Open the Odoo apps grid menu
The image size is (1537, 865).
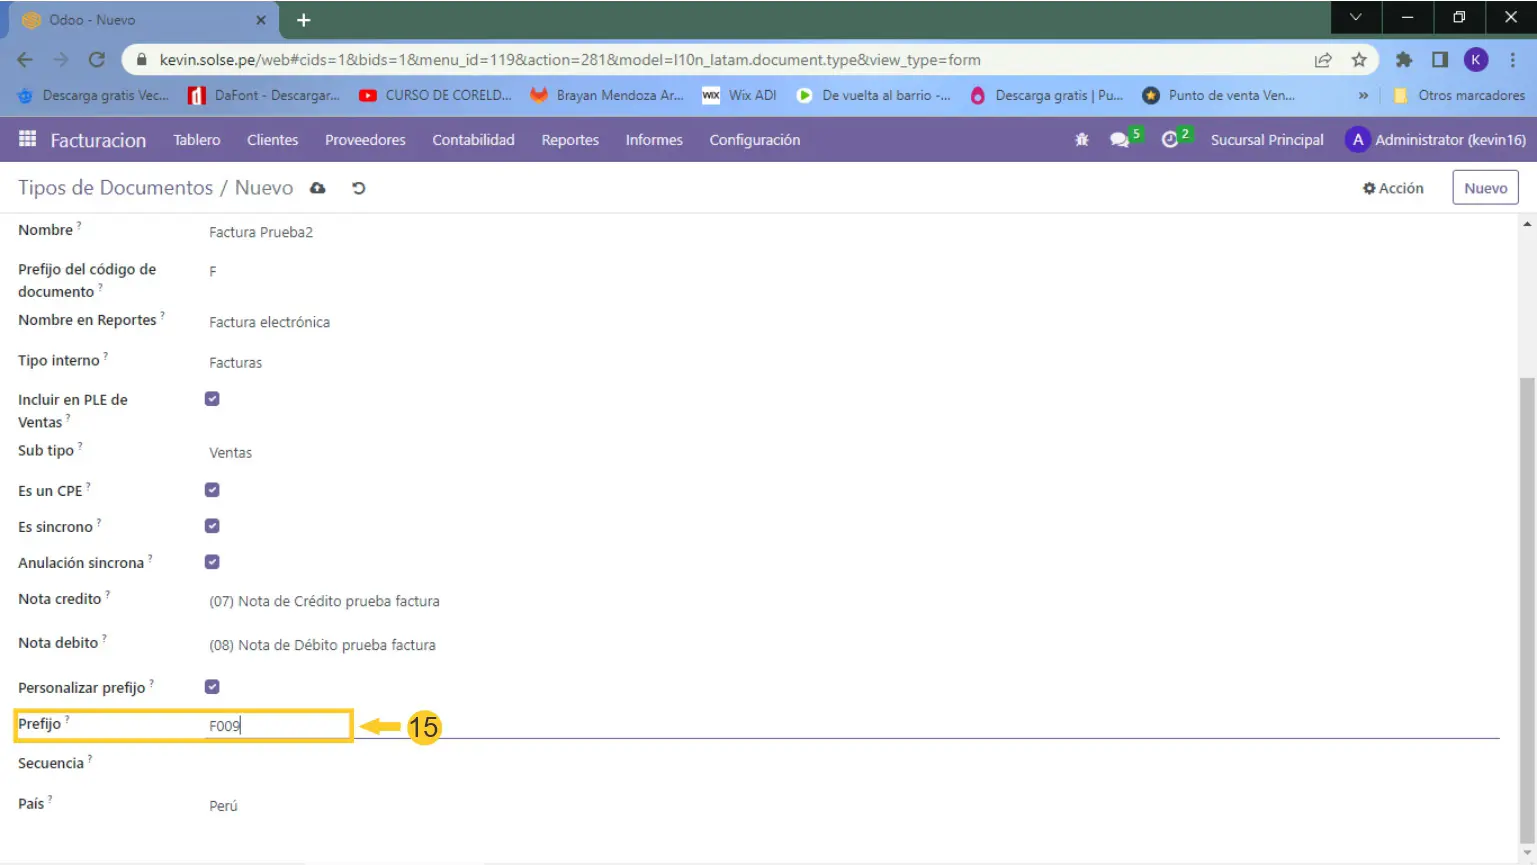27,139
